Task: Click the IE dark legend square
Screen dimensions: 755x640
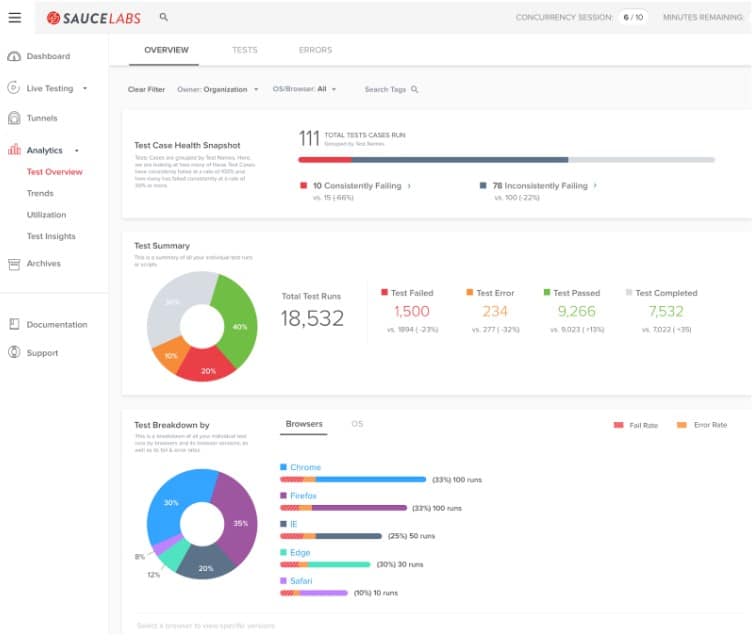Action: pos(284,524)
